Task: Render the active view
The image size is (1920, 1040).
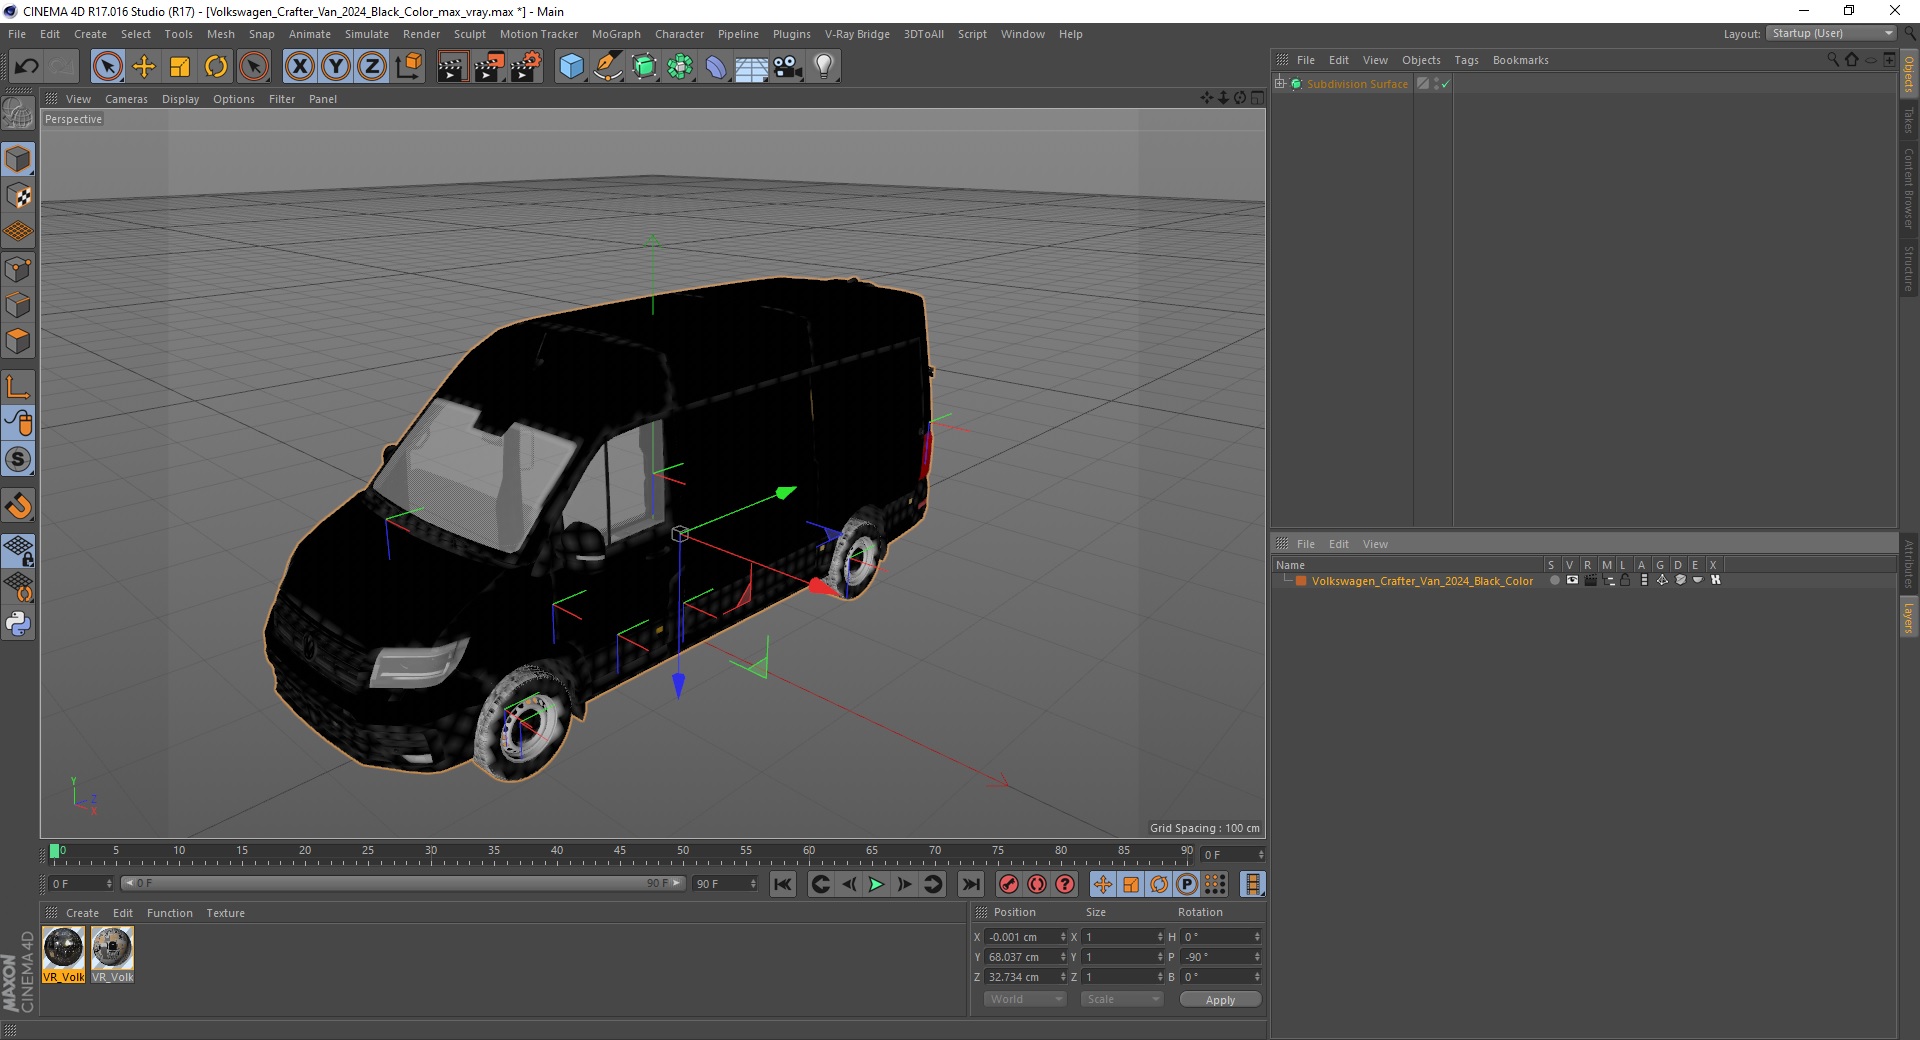Action: (x=452, y=67)
